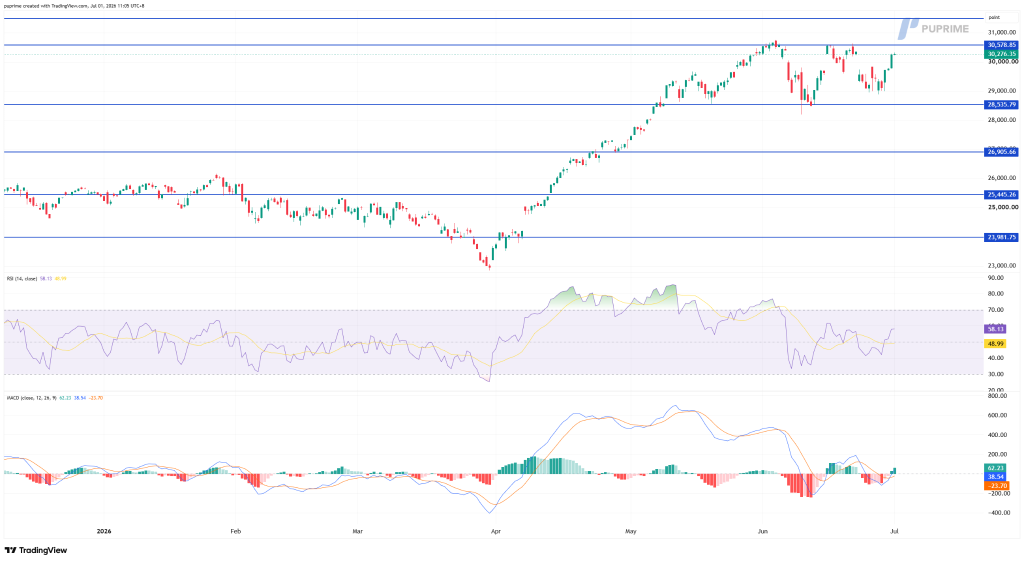
Task: Click the 26,905.66 horizontal line price label
Action: tap(1001, 152)
